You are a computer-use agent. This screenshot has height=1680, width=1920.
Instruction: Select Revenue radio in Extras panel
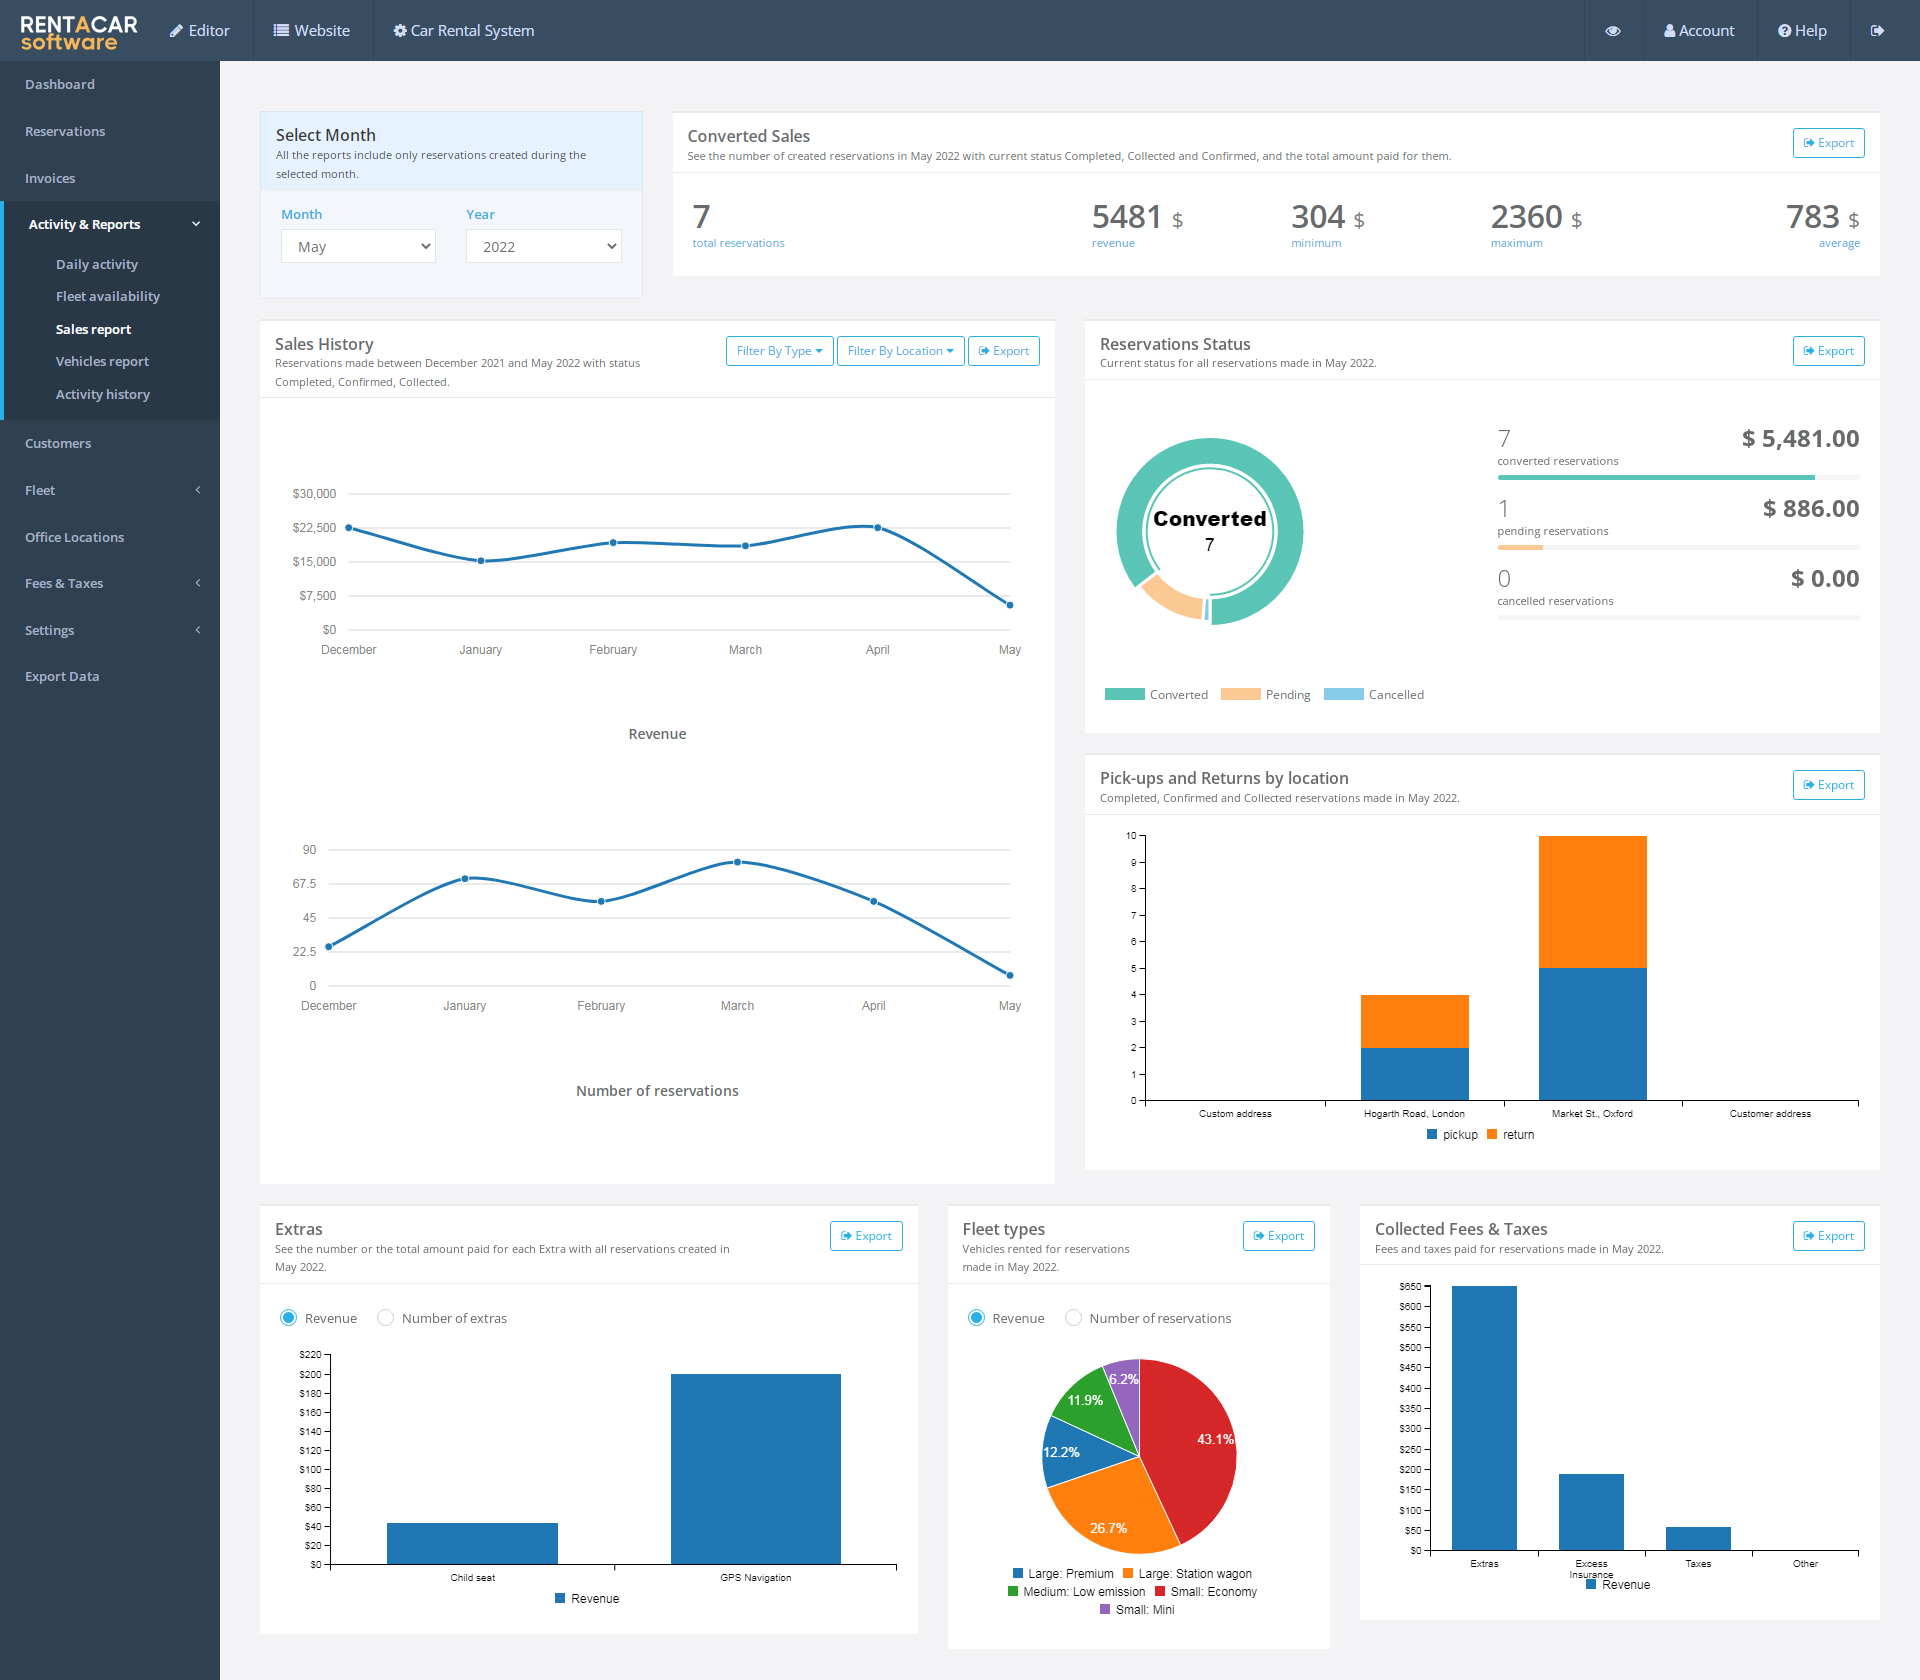point(289,1318)
